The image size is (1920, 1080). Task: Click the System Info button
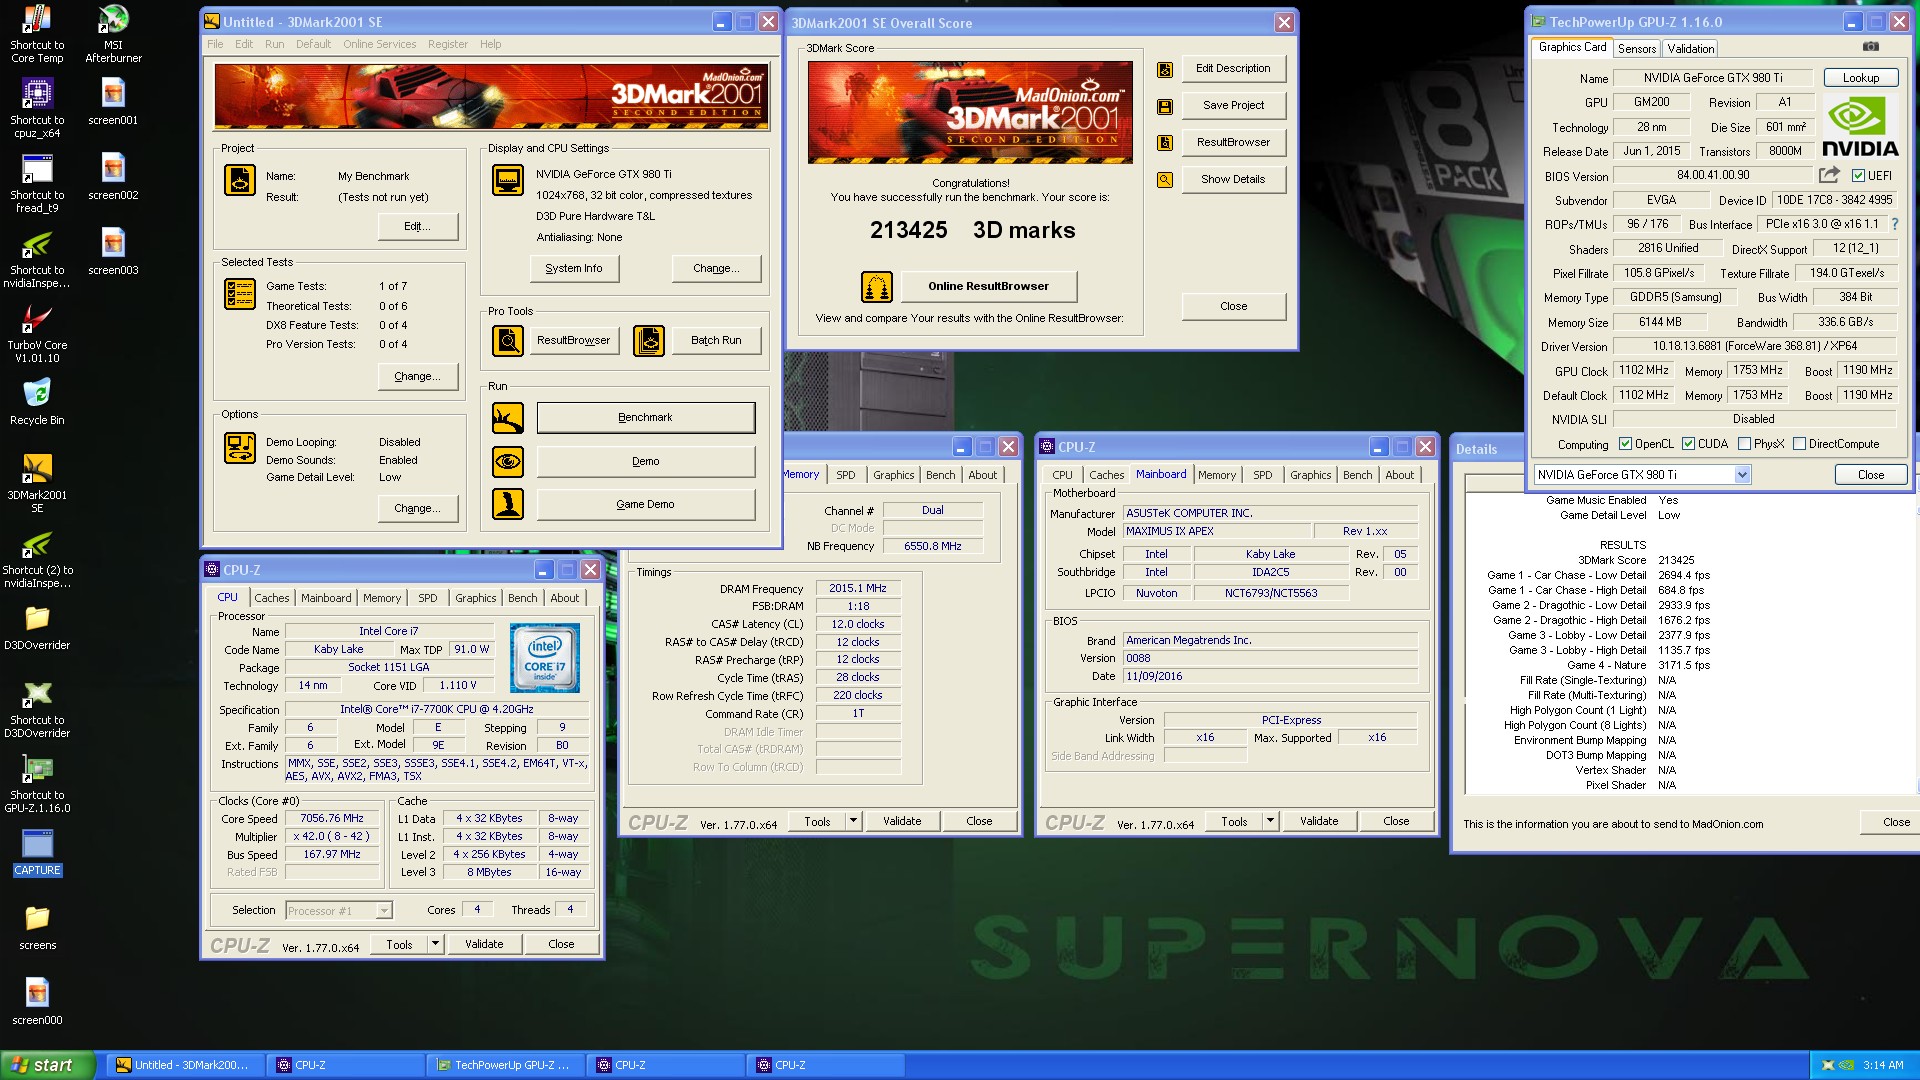click(x=574, y=269)
